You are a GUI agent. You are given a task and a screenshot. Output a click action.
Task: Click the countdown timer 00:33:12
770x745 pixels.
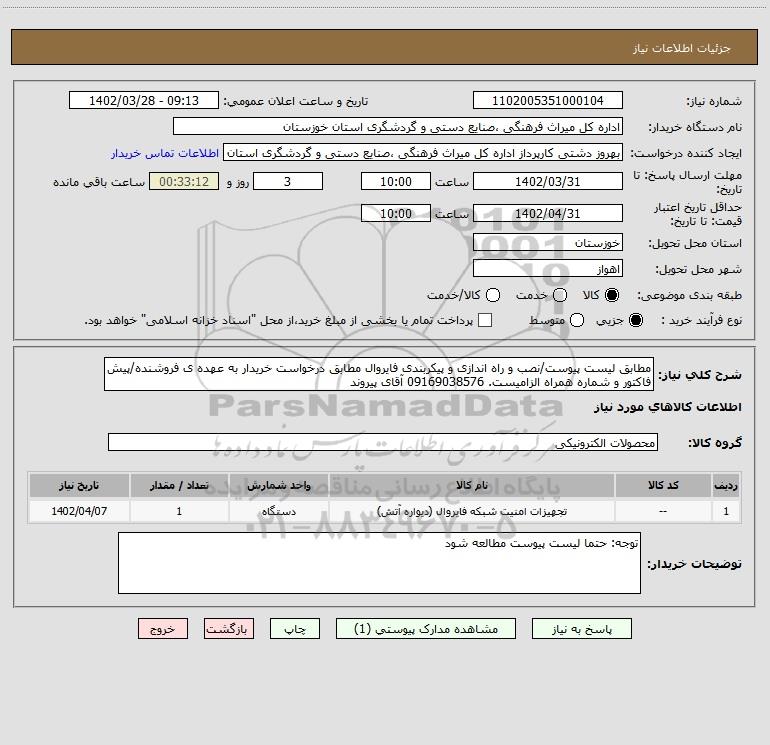point(184,181)
